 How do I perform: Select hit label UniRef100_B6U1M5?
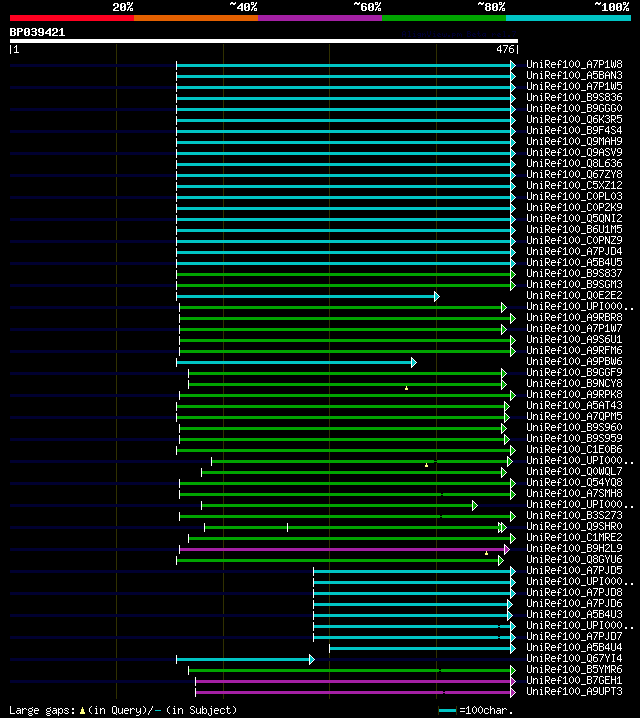(574, 229)
